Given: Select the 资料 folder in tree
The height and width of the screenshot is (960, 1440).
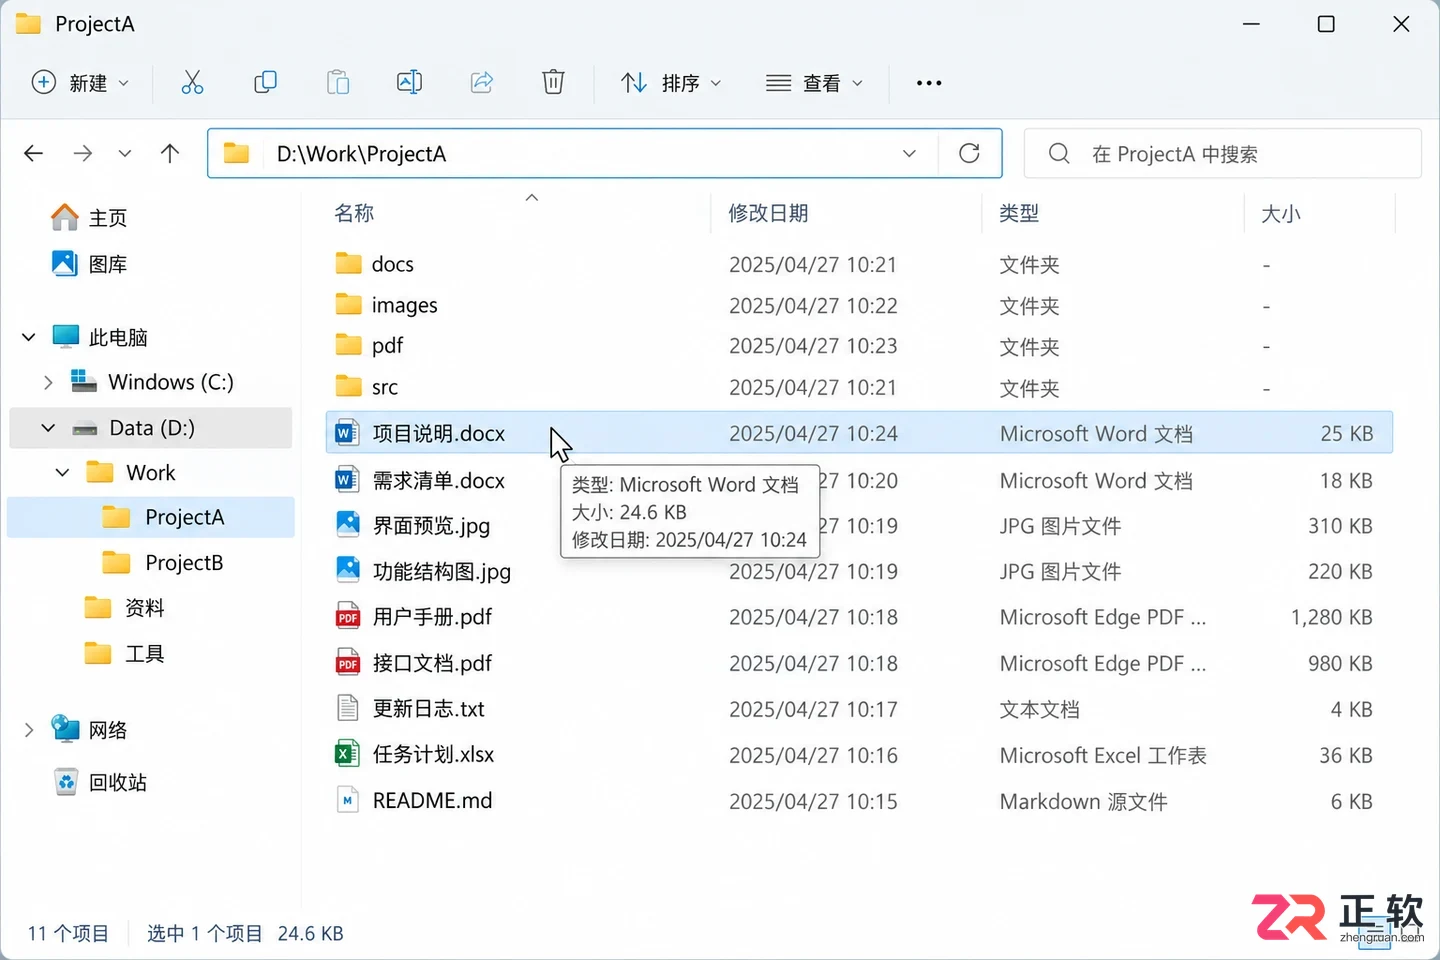Looking at the screenshot, I should coord(124,607).
